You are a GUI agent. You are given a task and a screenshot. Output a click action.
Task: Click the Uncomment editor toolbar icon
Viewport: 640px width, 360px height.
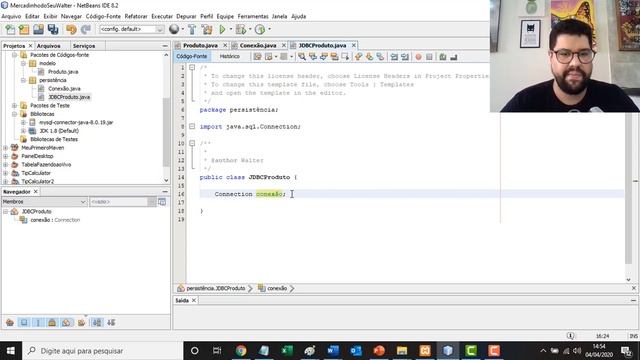click(453, 57)
